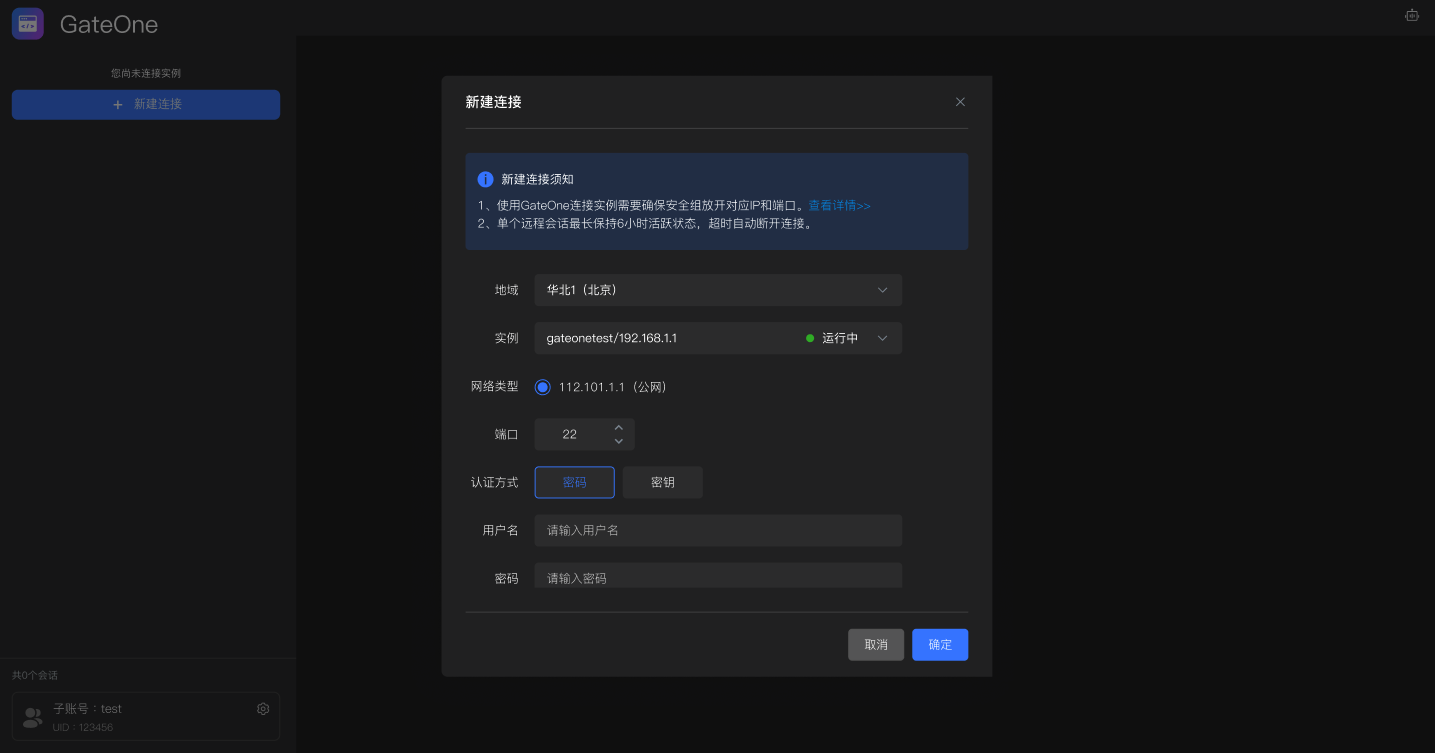Select 密码 authentication method
The image size is (1435, 753).
coord(575,482)
